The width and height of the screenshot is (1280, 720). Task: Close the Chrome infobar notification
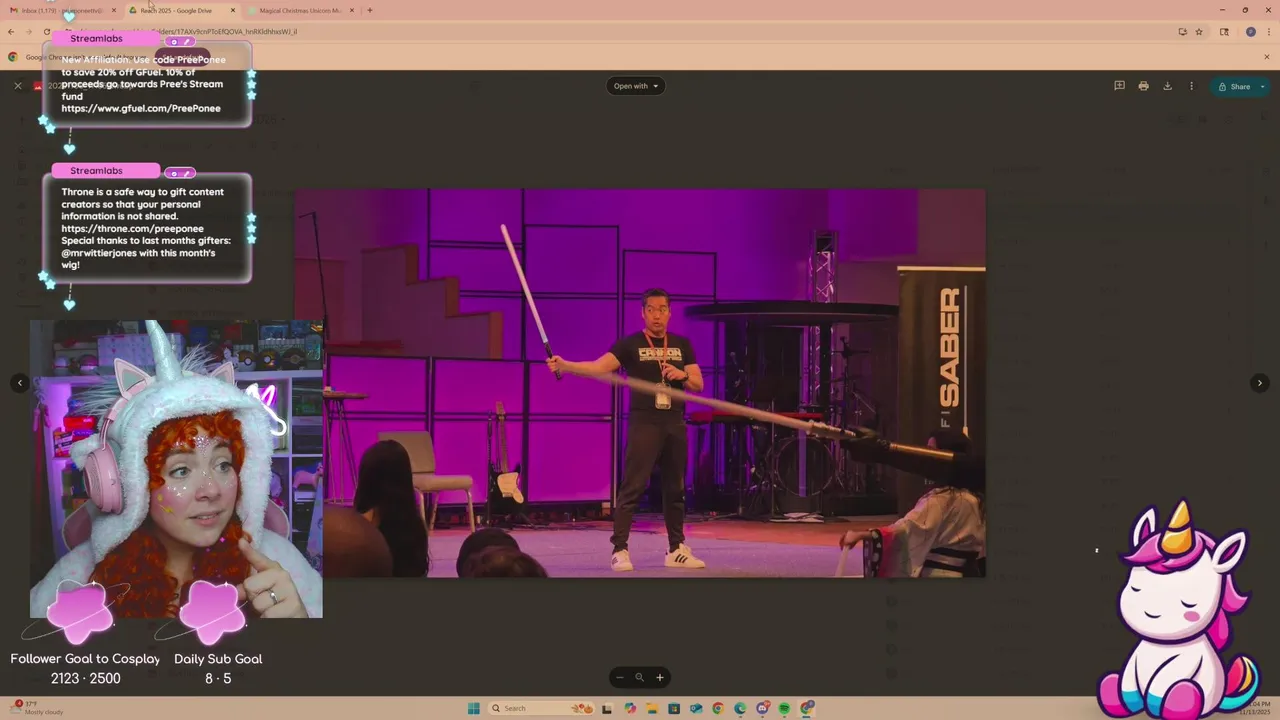pos(1267,57)
